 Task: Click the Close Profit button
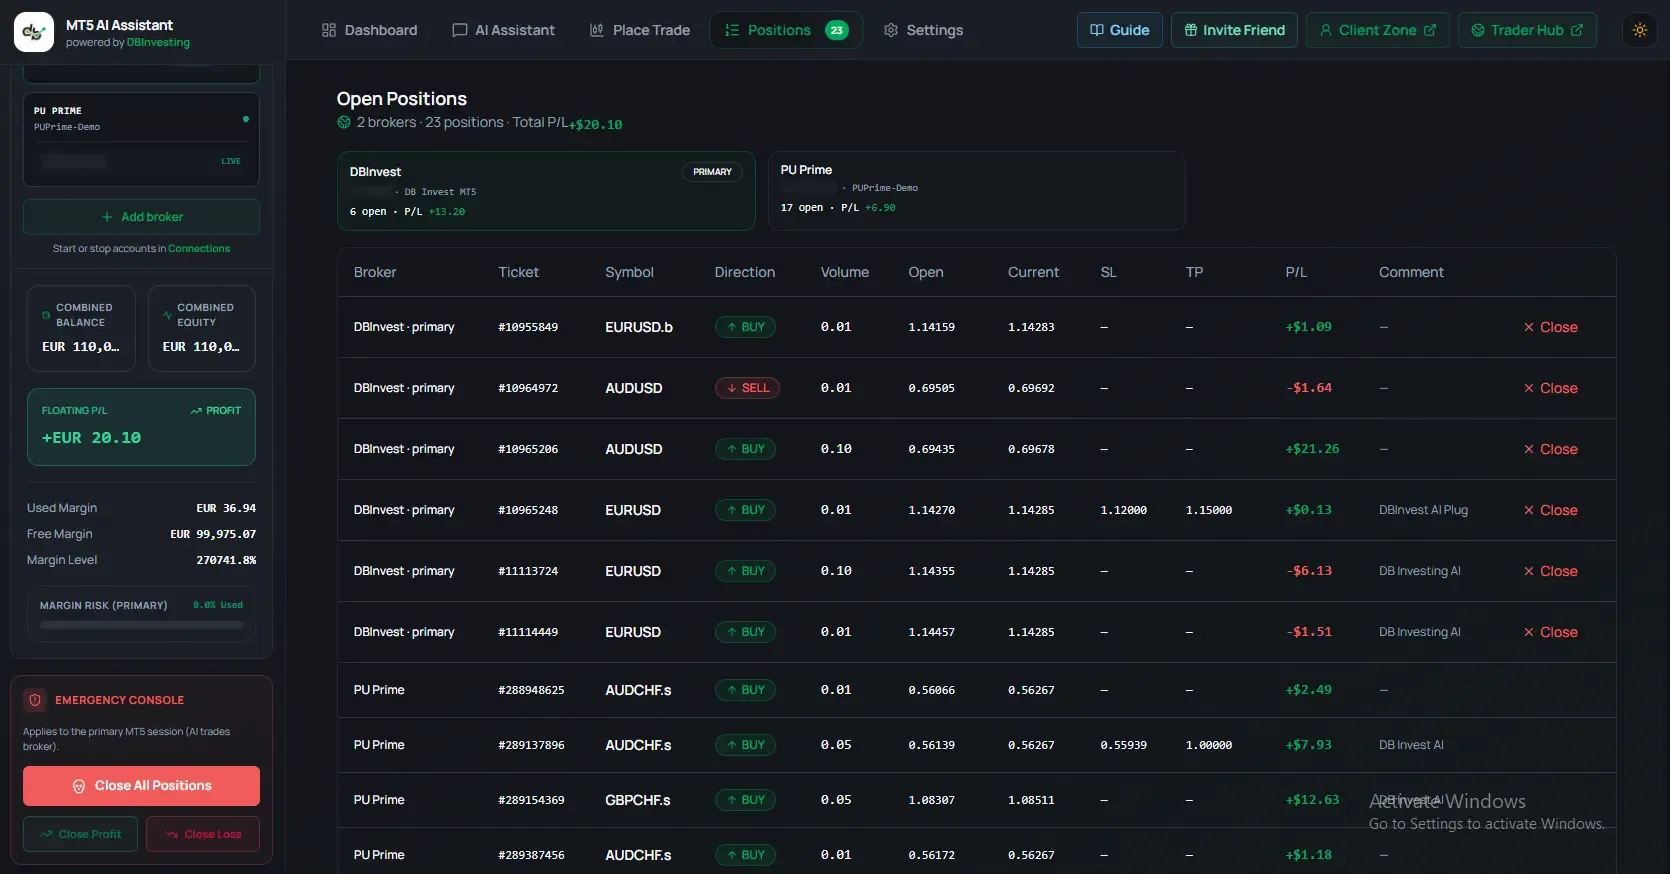(80, 834)
